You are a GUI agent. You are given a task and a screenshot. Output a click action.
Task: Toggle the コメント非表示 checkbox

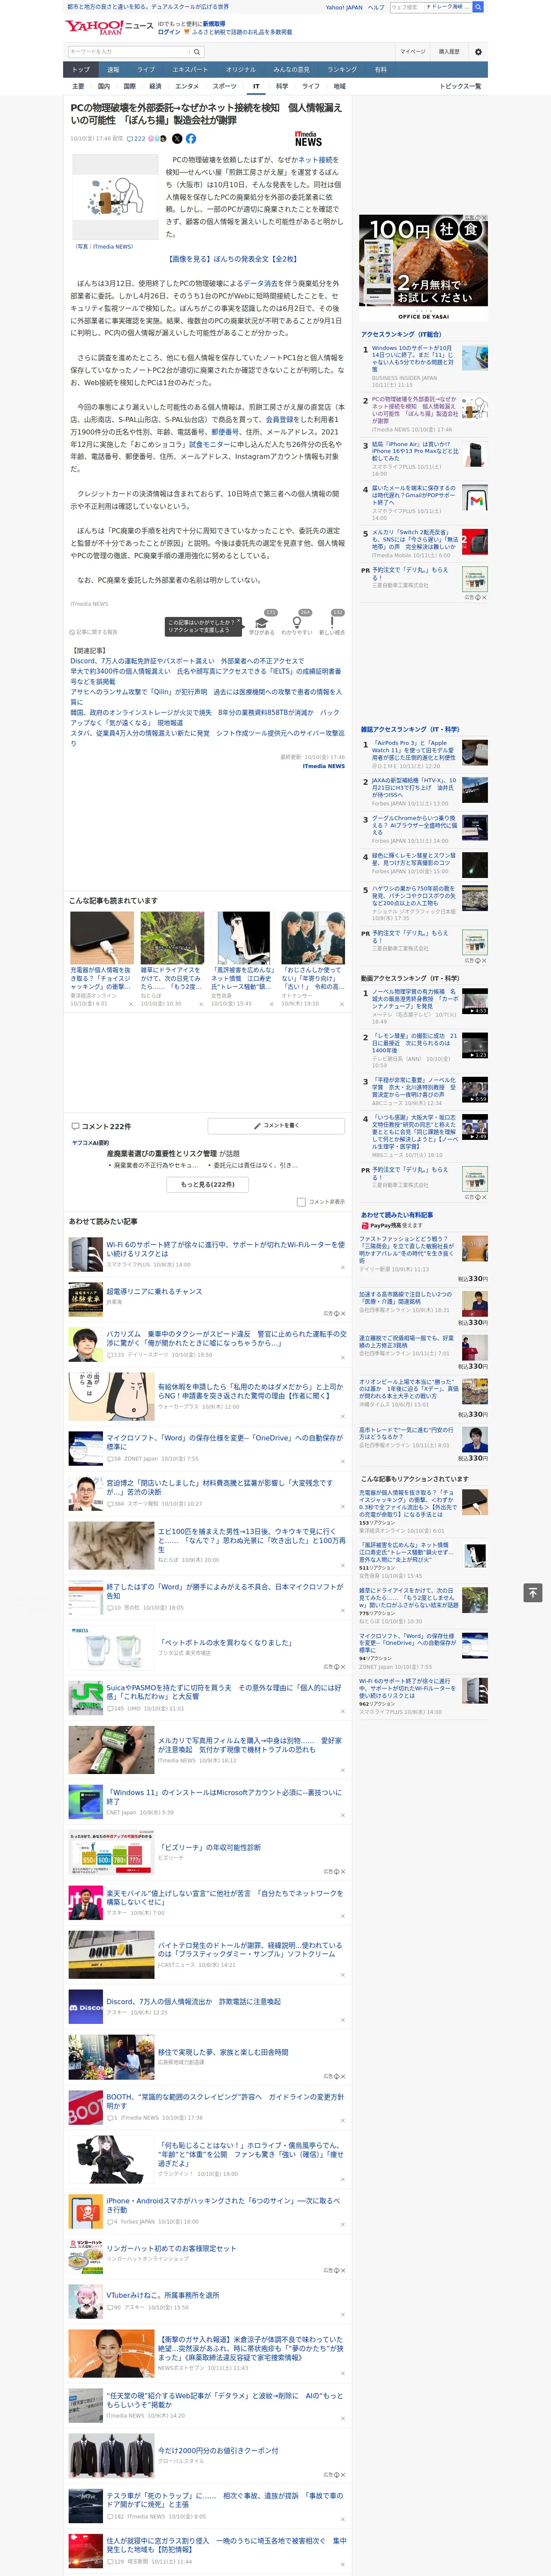[x=301, y=1202]
